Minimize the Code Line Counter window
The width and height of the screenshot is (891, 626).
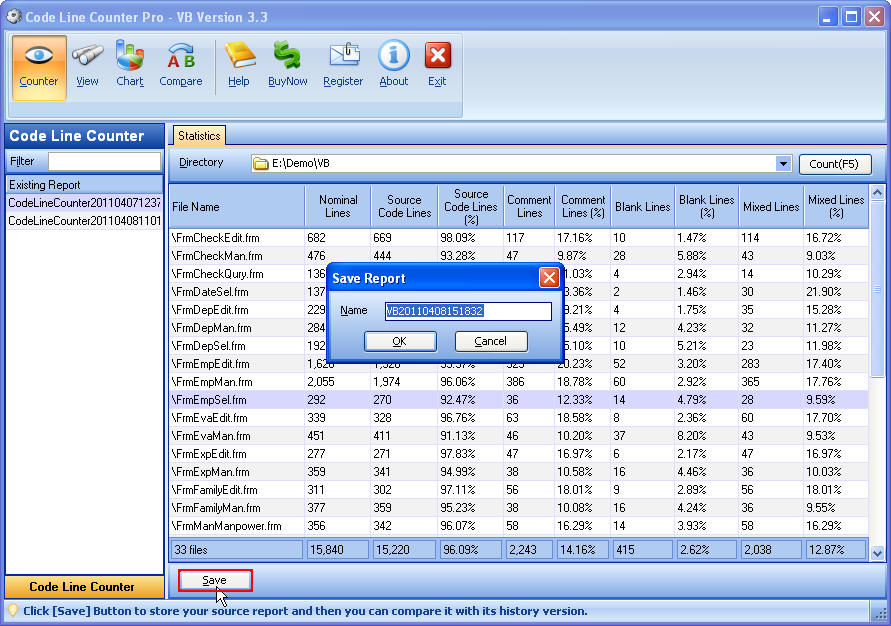pyautogui.click(x=827, y=16)
